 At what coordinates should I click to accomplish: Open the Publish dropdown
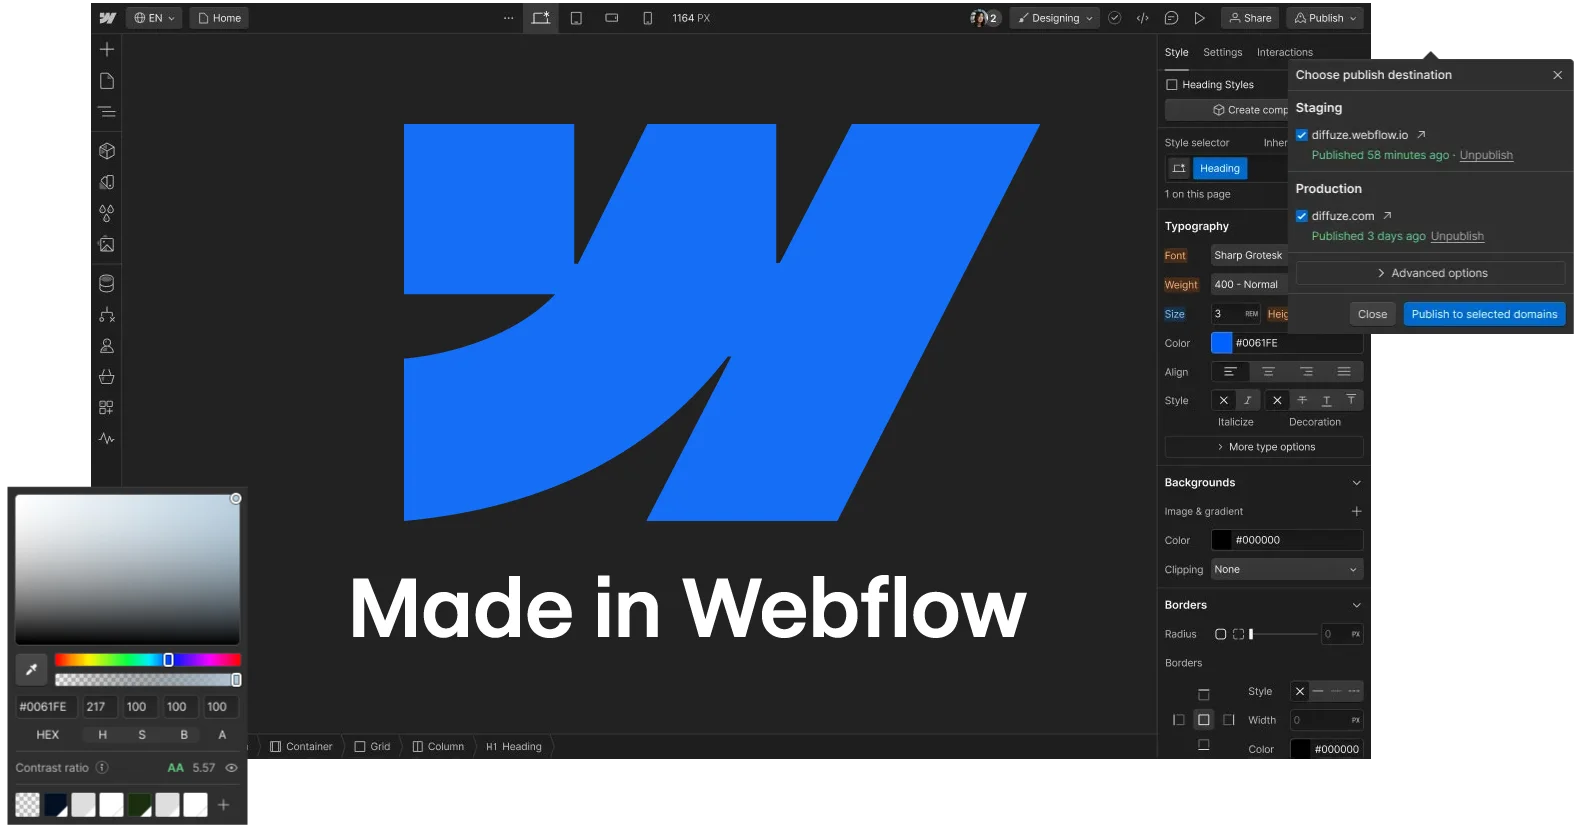(x=1325, y=18)
